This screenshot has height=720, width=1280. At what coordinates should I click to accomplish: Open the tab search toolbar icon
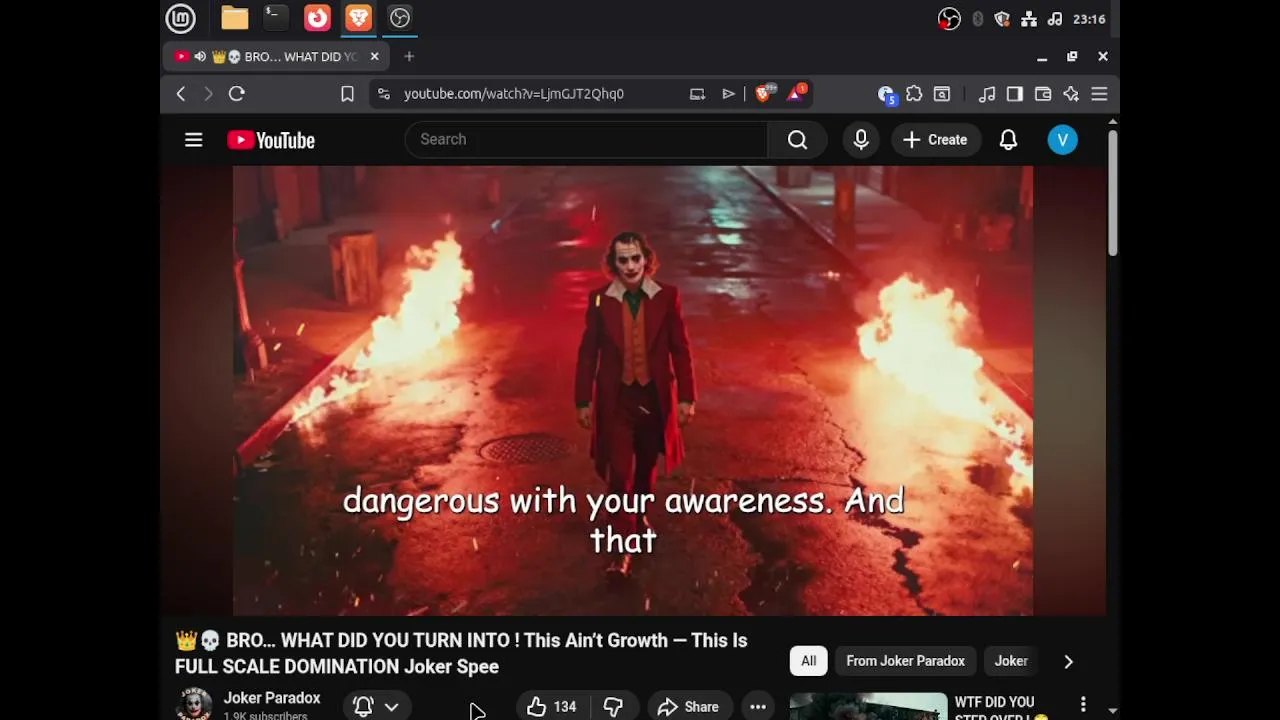coord(942,94)
